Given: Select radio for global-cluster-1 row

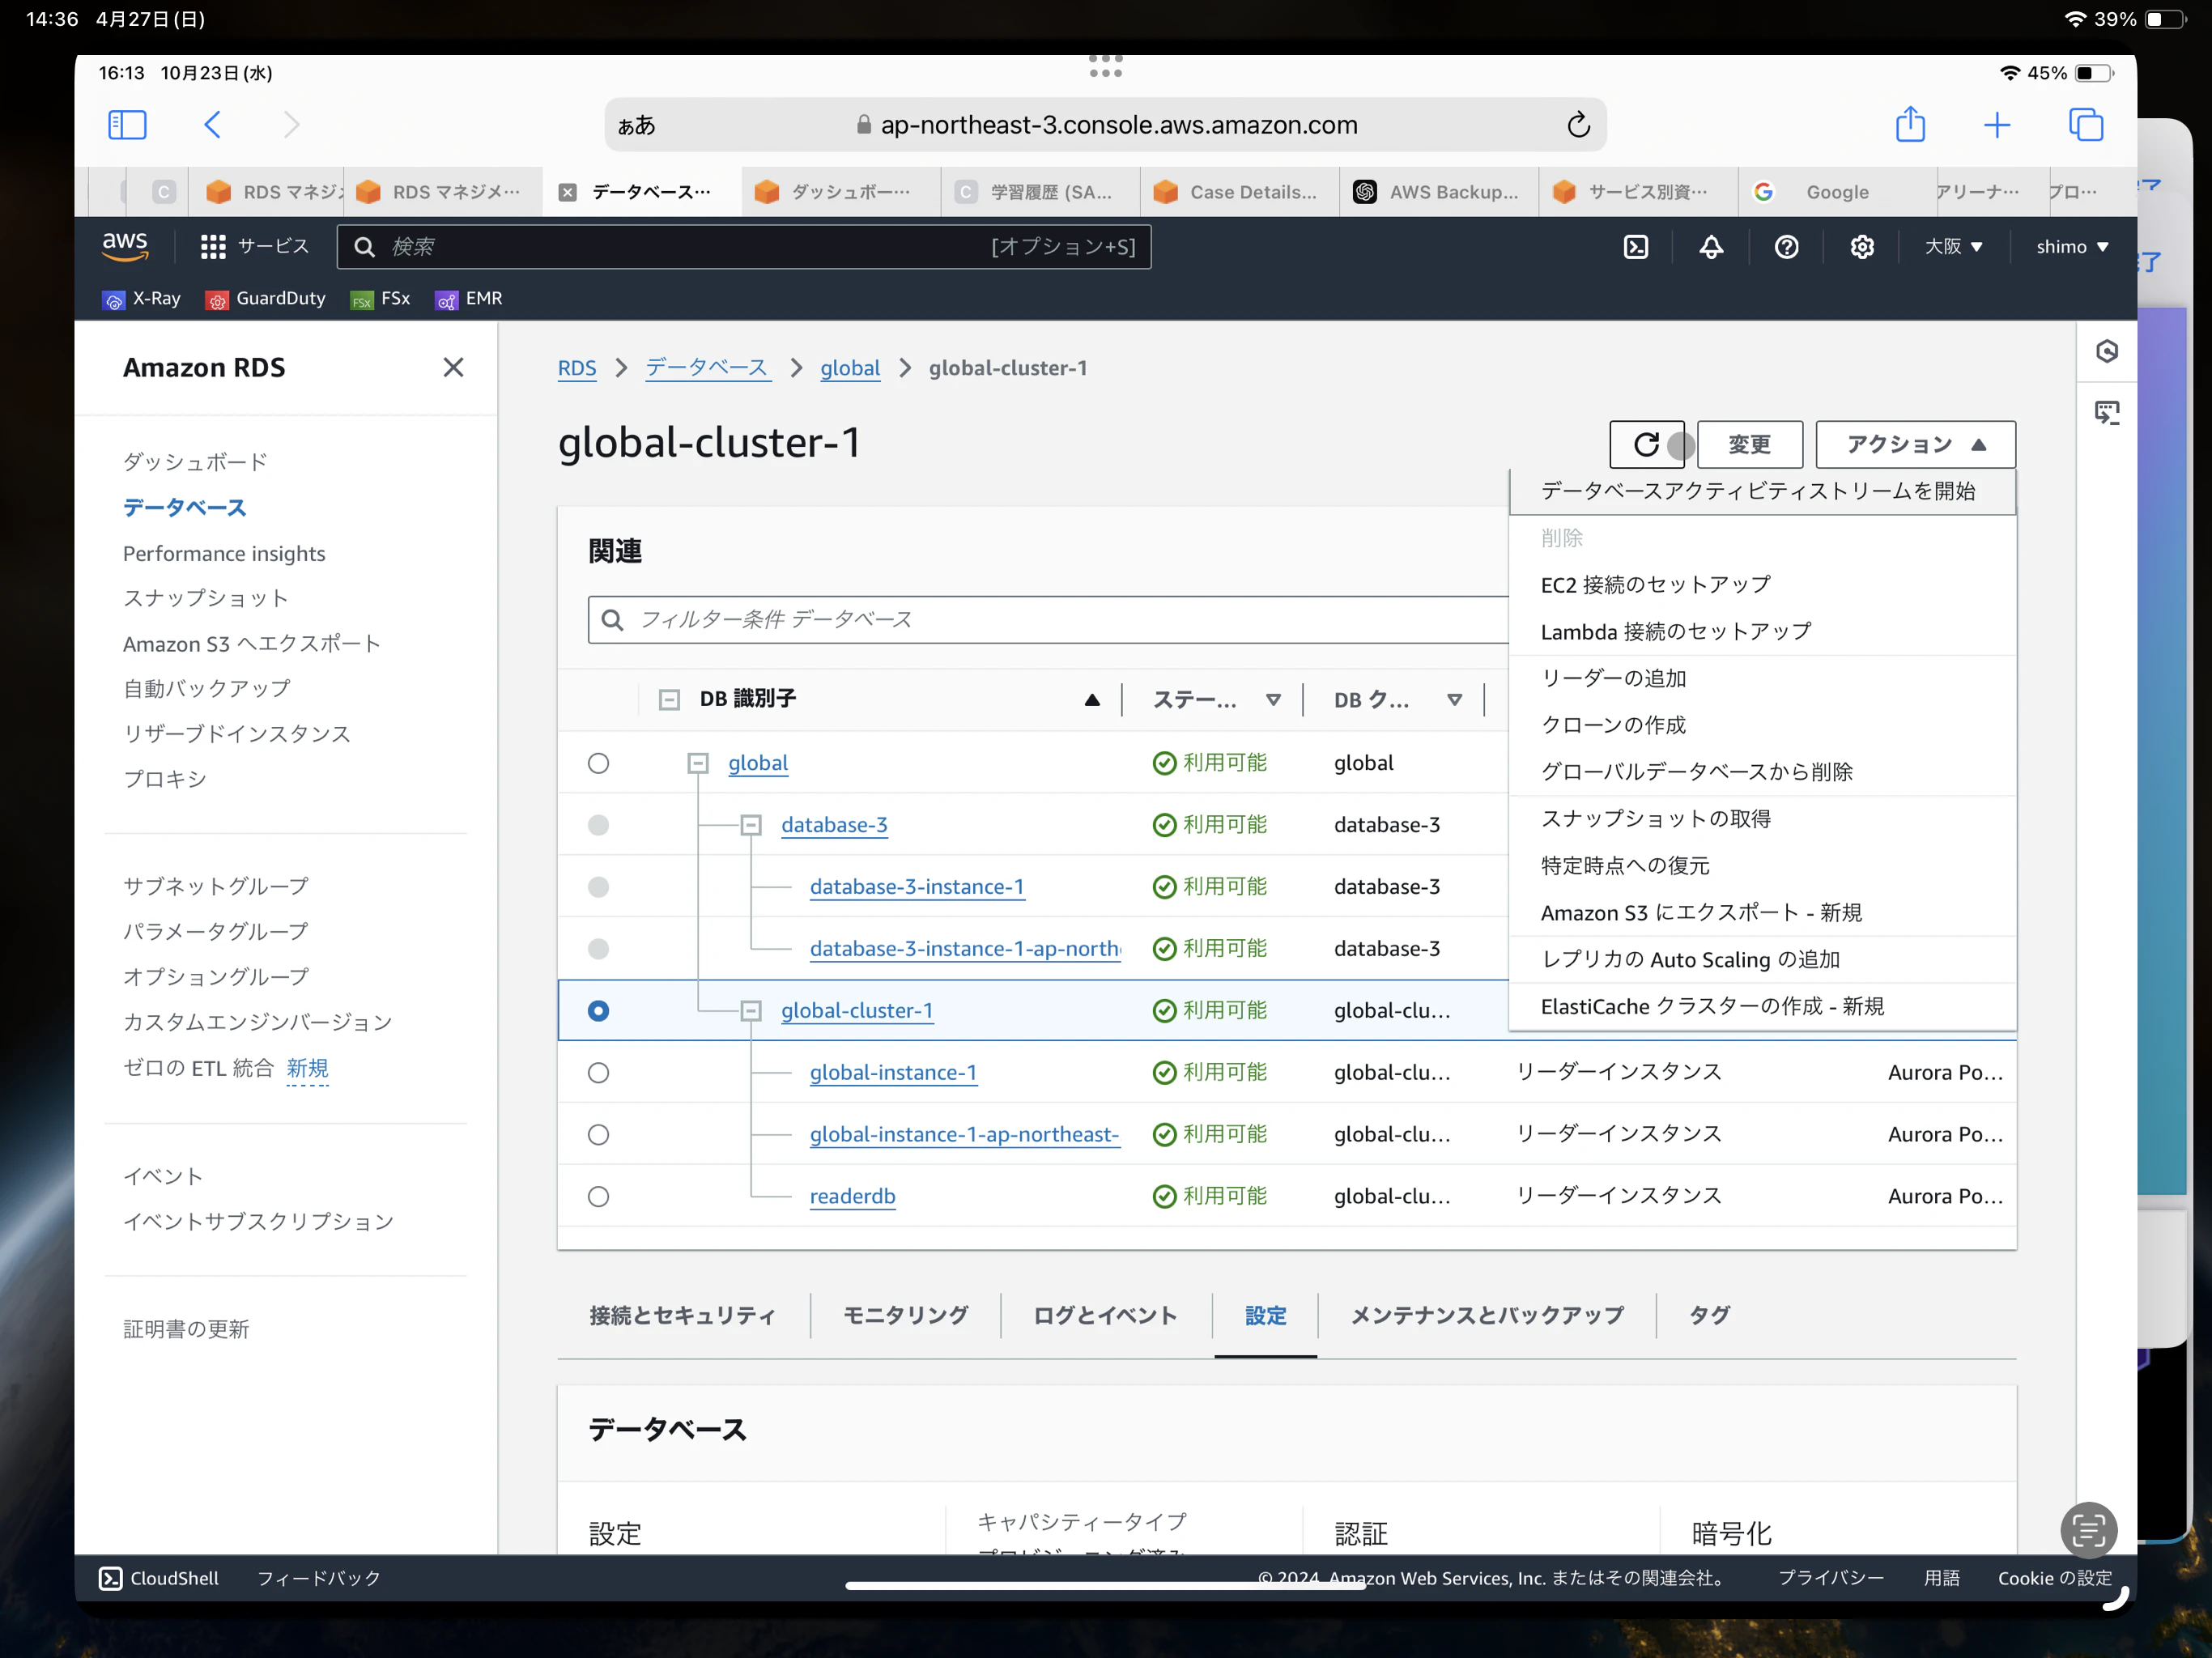Looking at the screenshot, I should [x=598, y=1011].
